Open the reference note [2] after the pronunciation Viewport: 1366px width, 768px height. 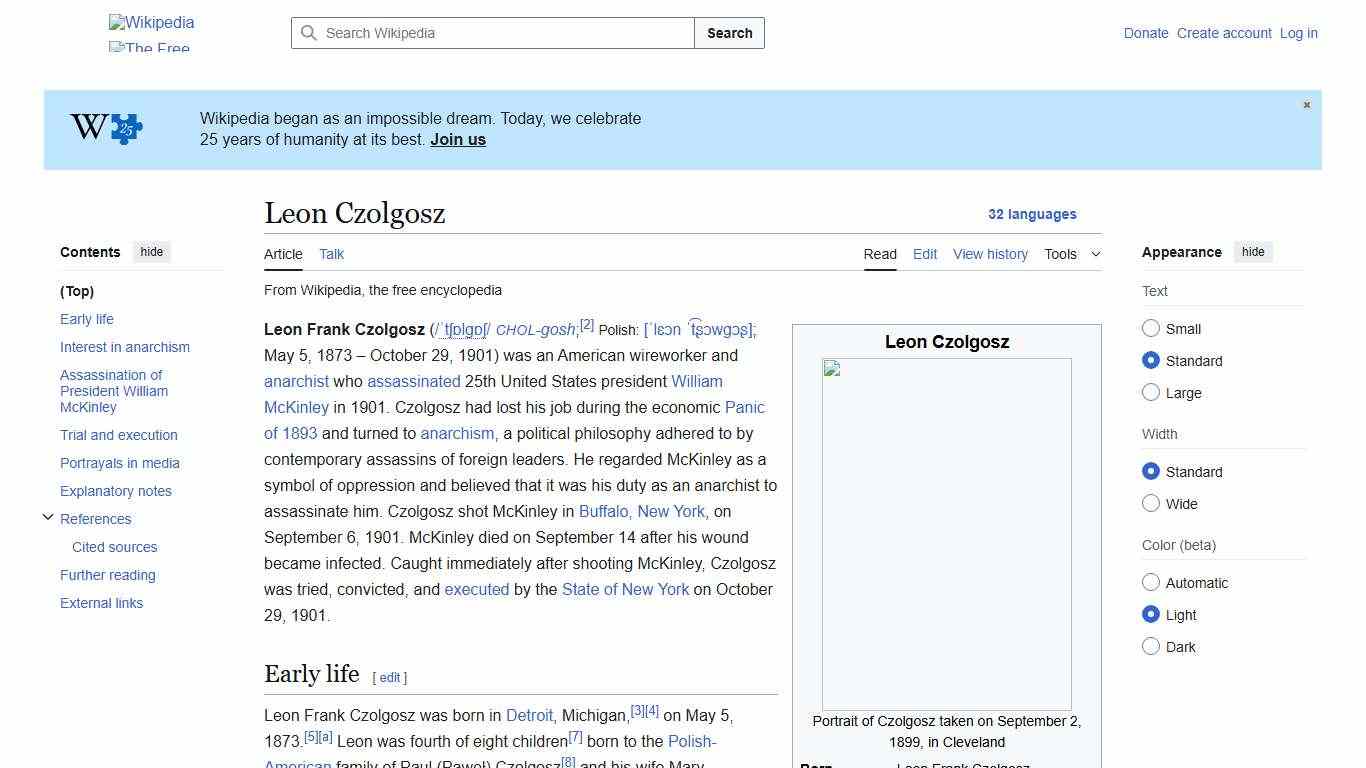[587, 325]
